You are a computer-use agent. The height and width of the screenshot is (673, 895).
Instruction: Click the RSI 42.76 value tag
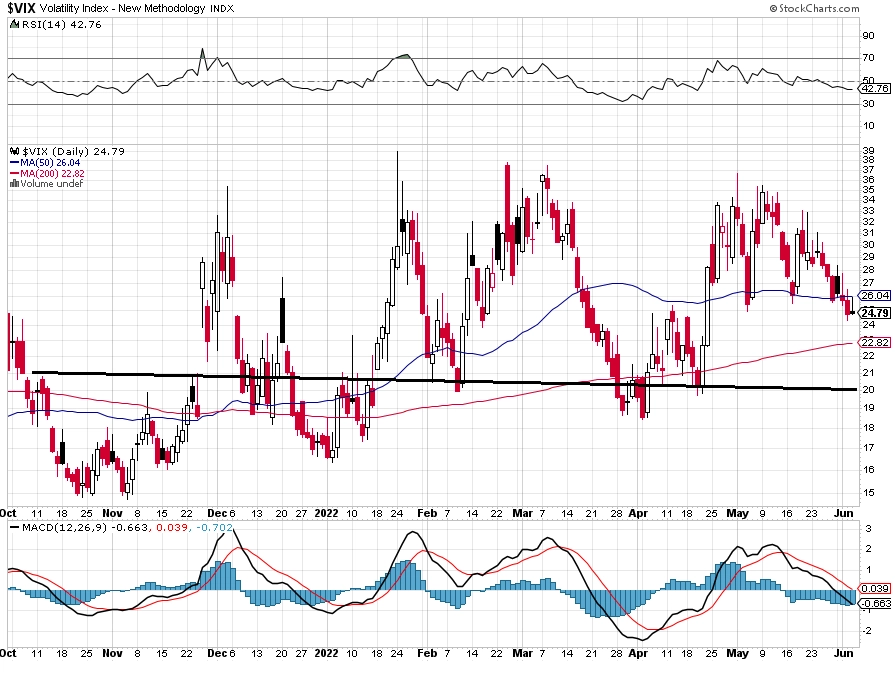pyautogui.click(x=875, y=88)
